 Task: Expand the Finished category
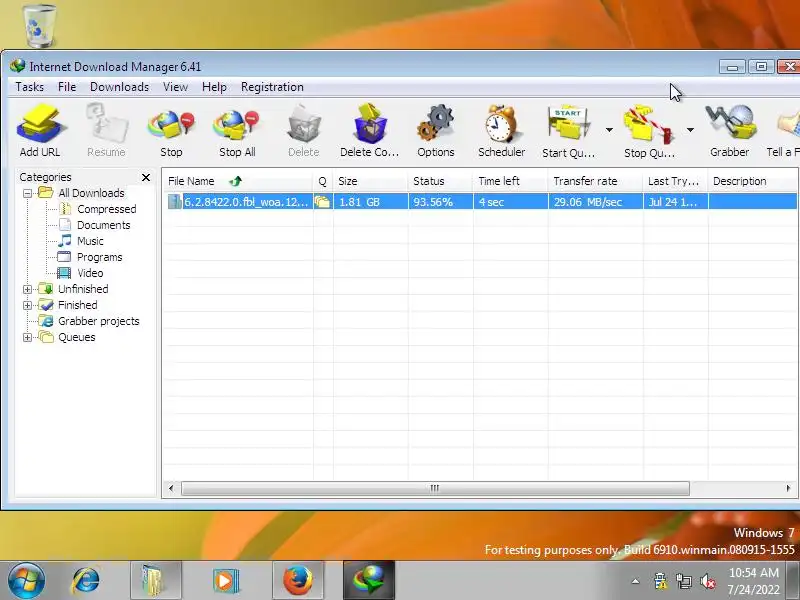[28, 305]
